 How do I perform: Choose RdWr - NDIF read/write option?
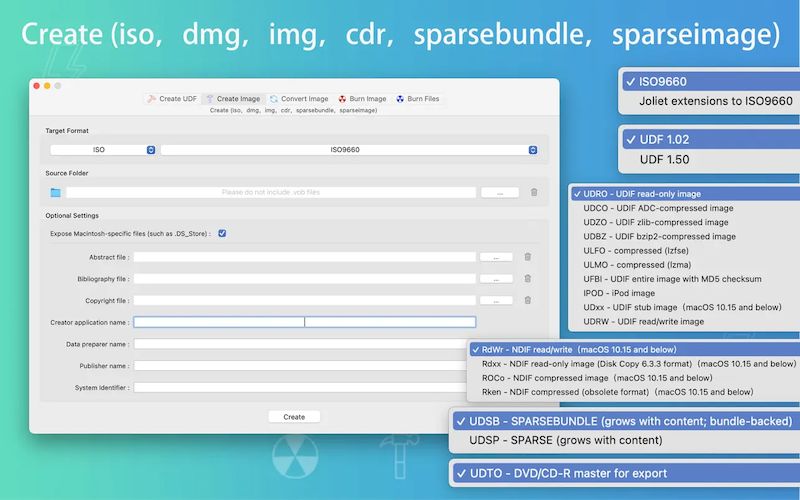click(635, 349)
